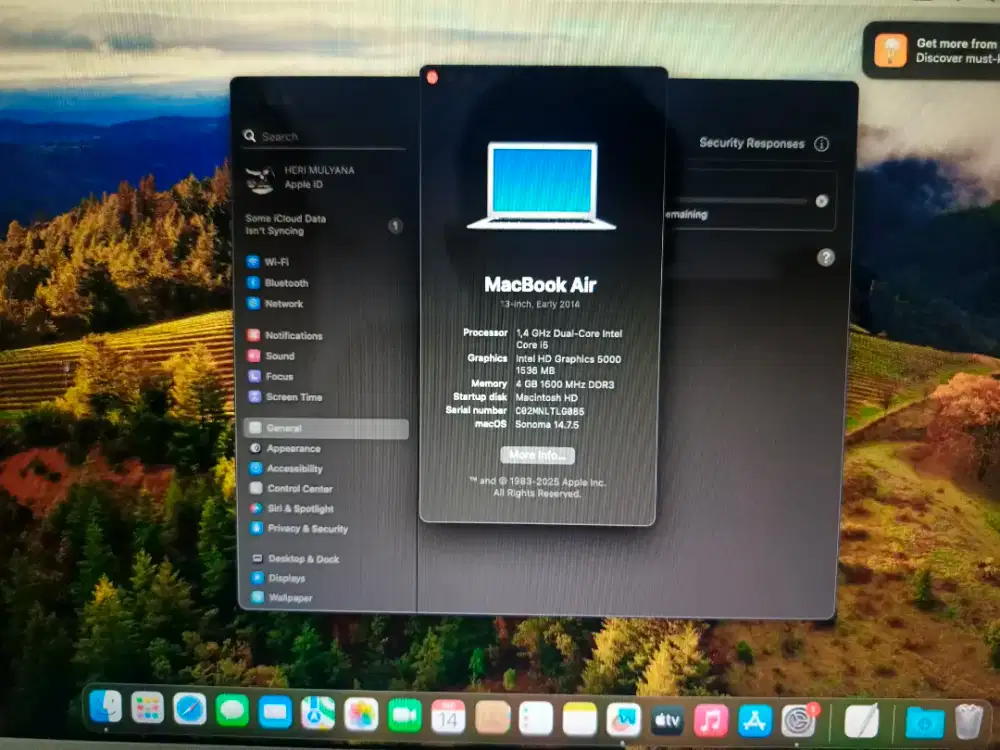Viewport: 1000px width, 750px height.
Task: Open Sound settings
Action: click(x=280, y=356)
